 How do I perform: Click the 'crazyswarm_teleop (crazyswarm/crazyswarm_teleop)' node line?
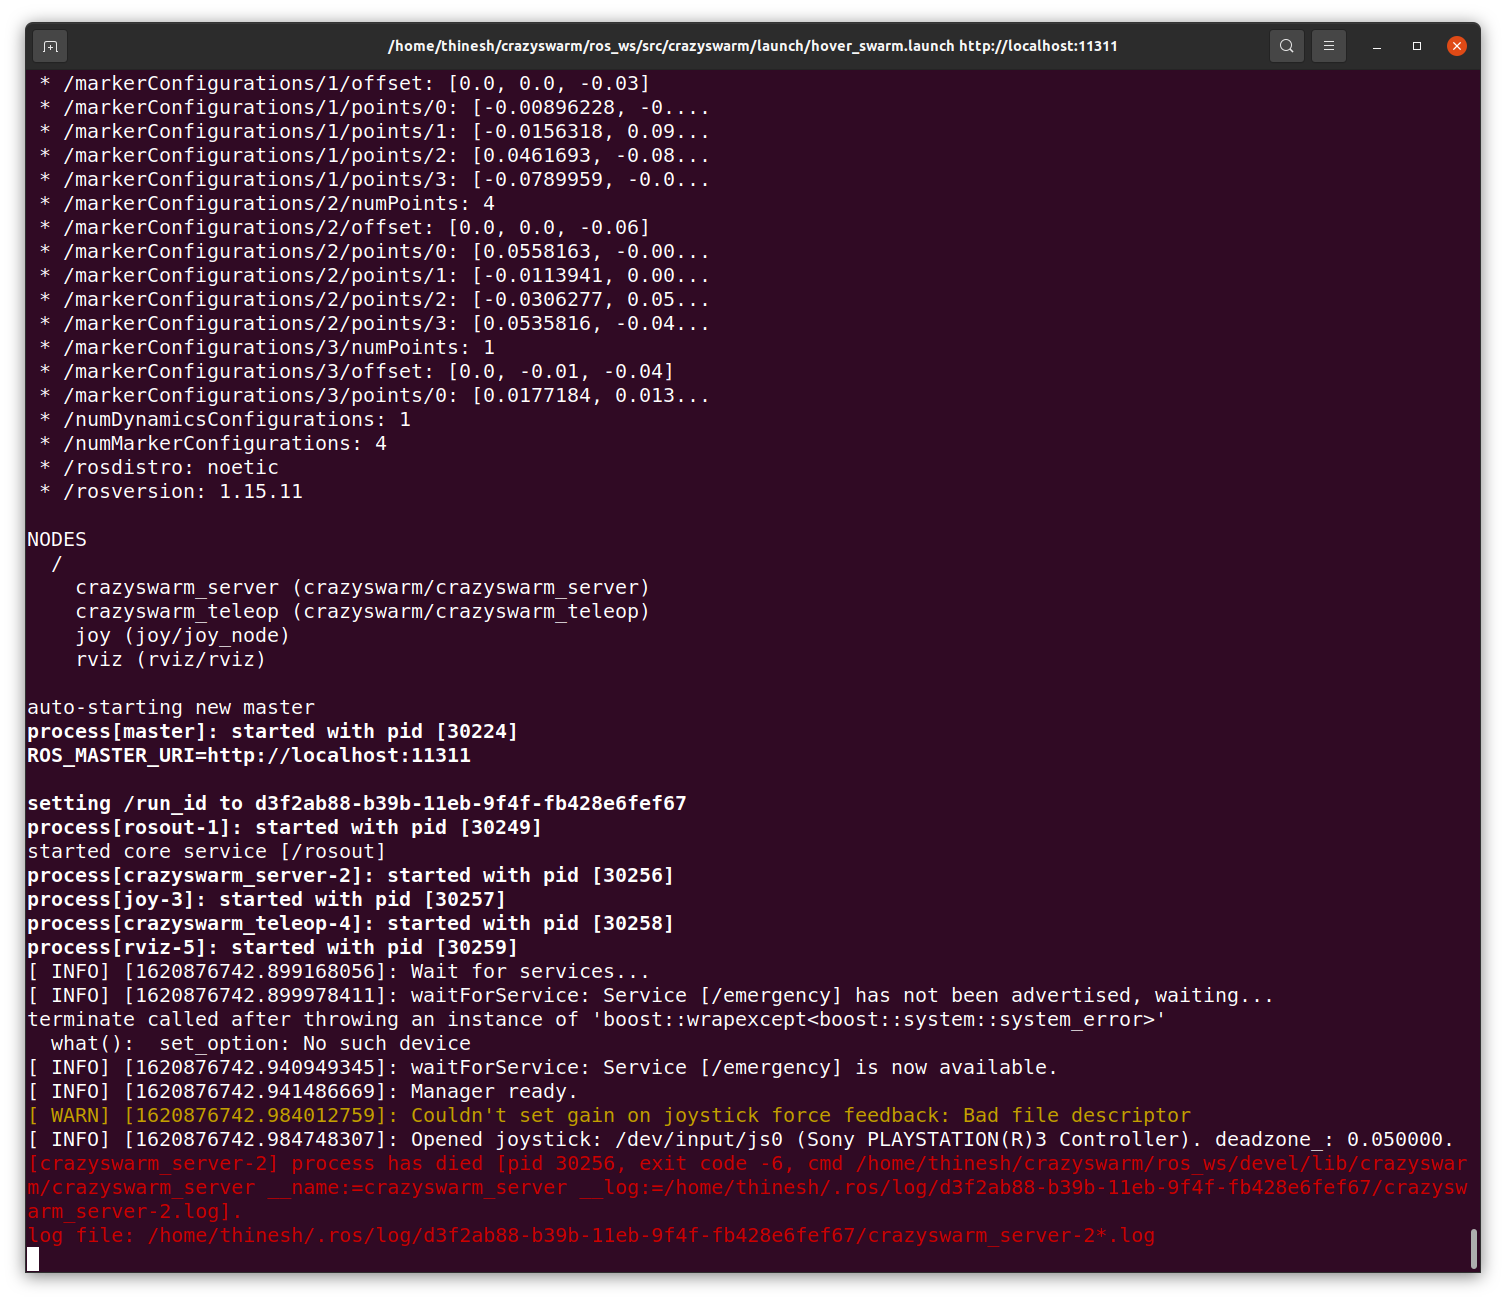click(x=363, y=612)
